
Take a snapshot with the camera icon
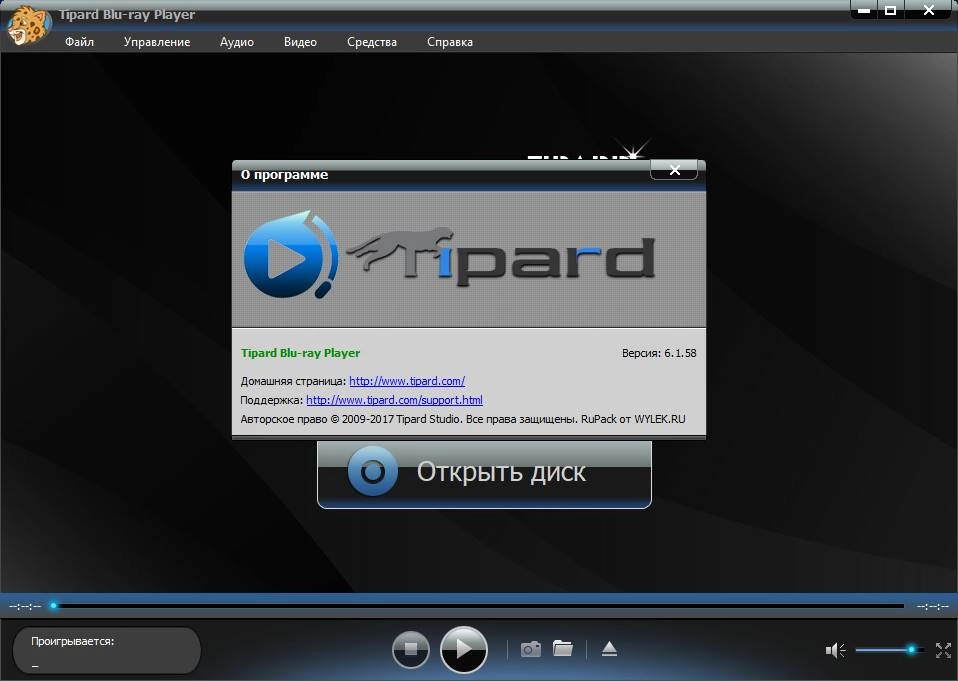pyautogui.click(x=530, y=649)
